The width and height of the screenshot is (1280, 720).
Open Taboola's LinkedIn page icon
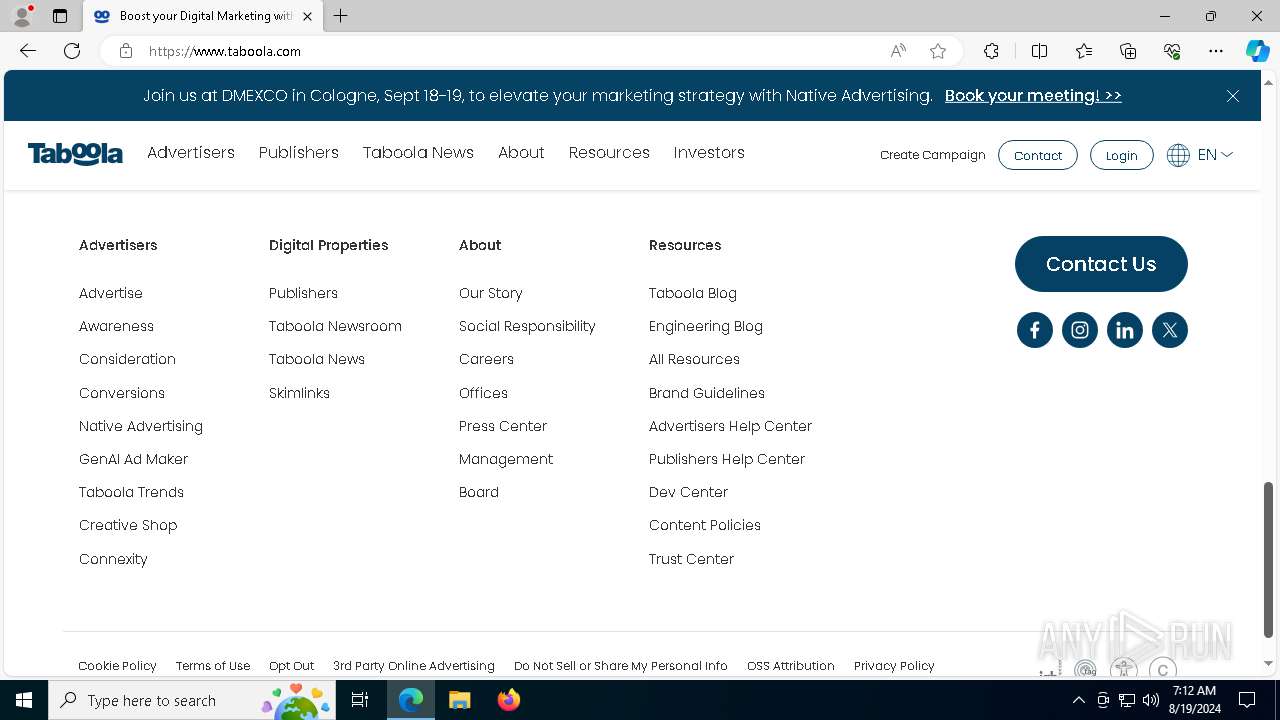[1125, 330]
